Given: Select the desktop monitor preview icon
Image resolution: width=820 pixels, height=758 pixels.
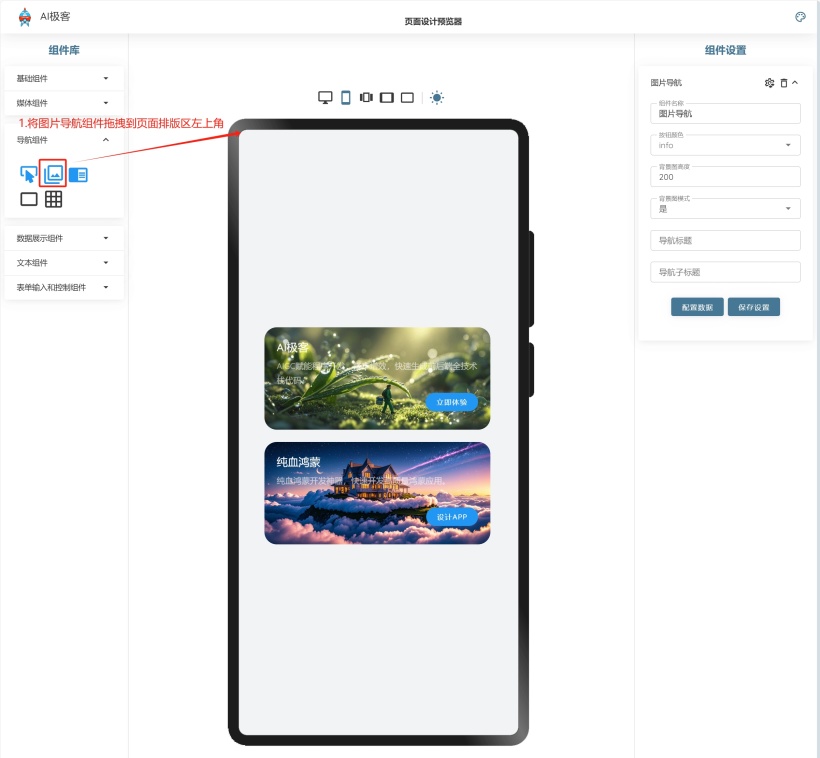Looking at the screenshot, I should pos(325,97).
